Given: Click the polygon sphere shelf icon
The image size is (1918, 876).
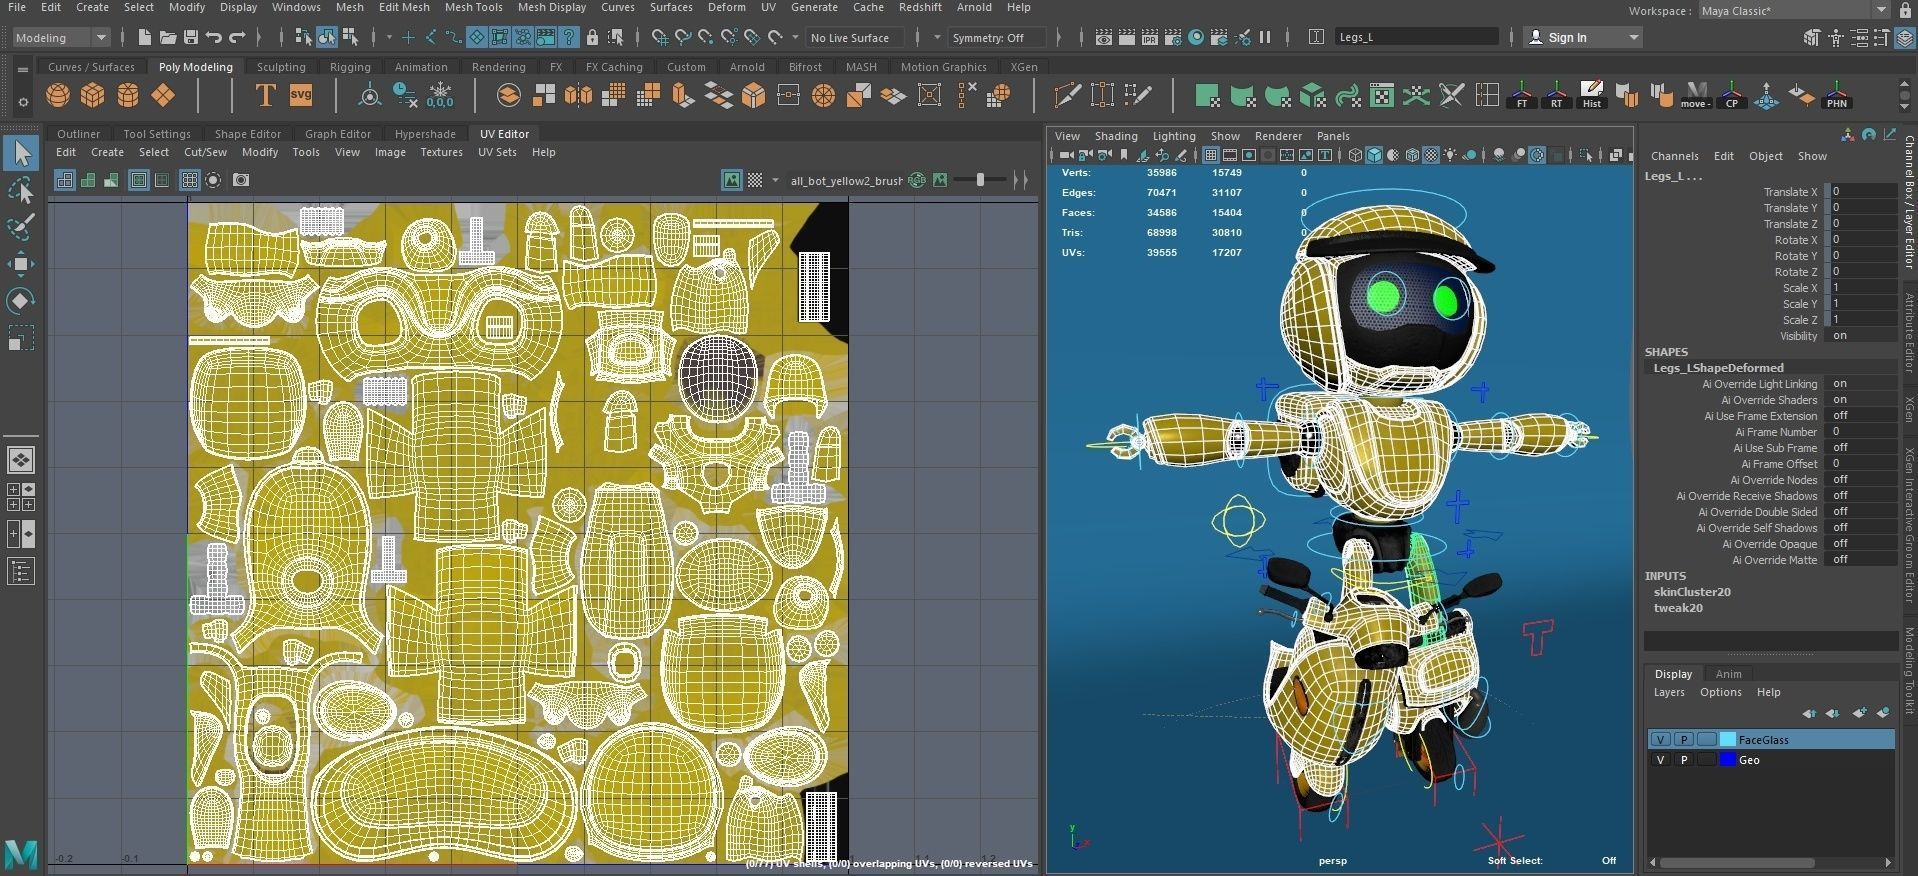Looking at the screenshot, I should click(58, 96).
